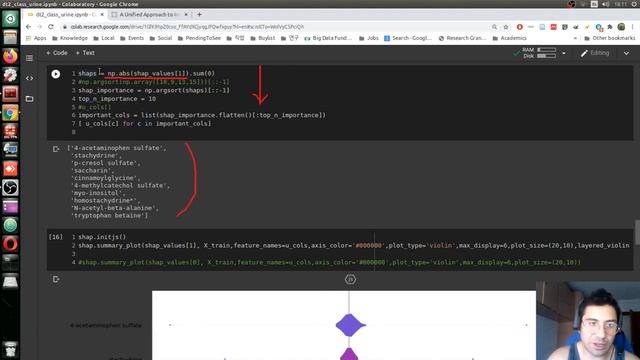The width and height of the screenshot is (640, 360).
Task: Open the Buylist bookmarks folder
Action: pyautogui.click(x=263, y=38)
